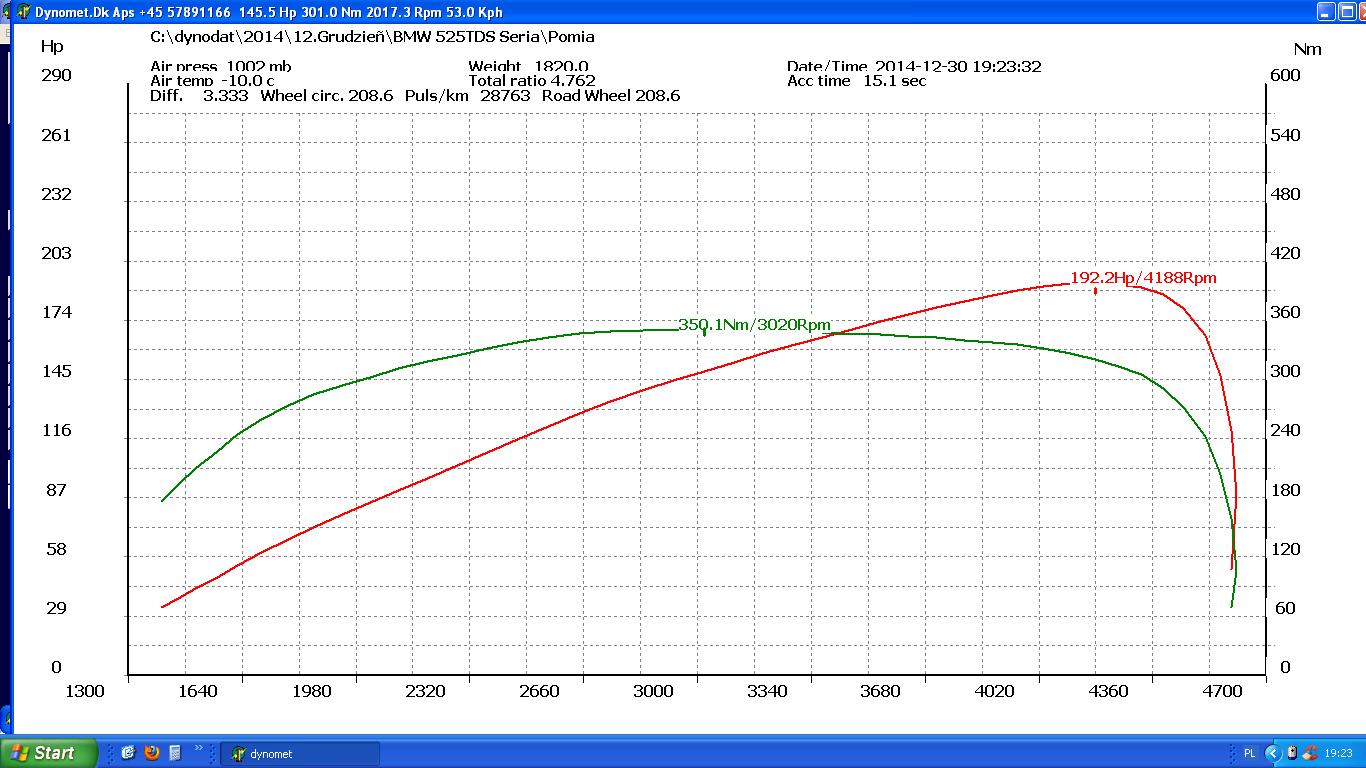The width and height of the screenshot is (1366, 768).
Task: Click the battery tray icon
Action: pyautogui.click(x=1291, y=754)
